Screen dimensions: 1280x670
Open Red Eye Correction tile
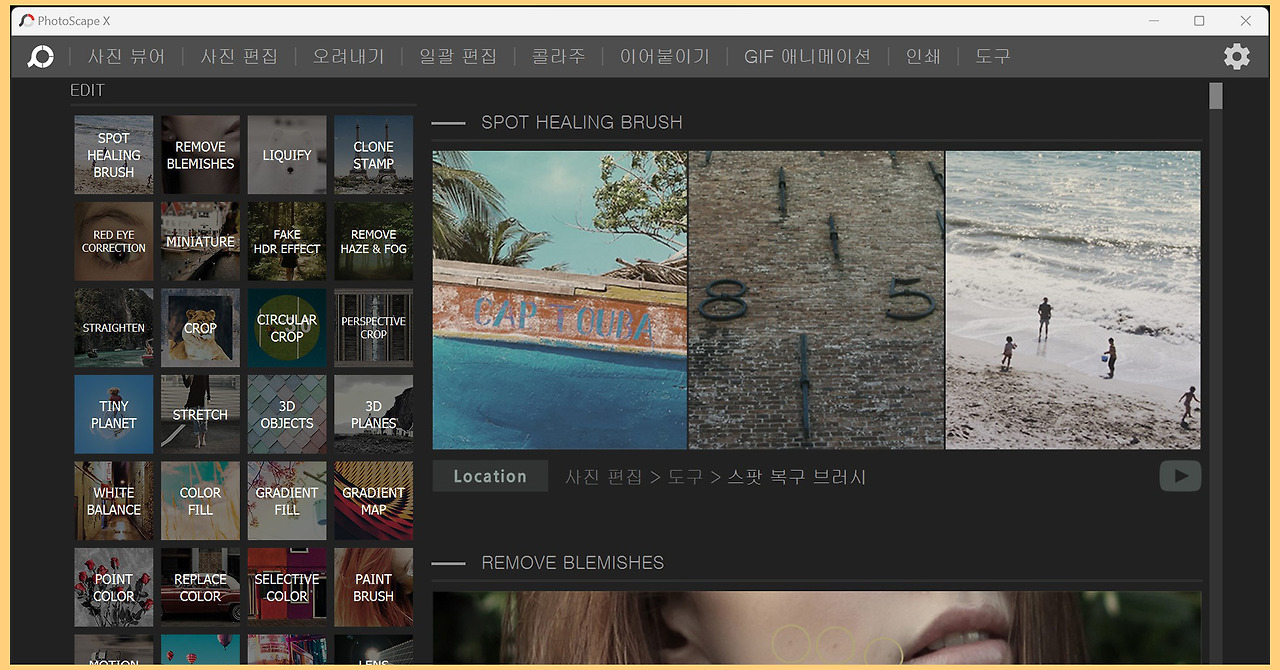114,241
